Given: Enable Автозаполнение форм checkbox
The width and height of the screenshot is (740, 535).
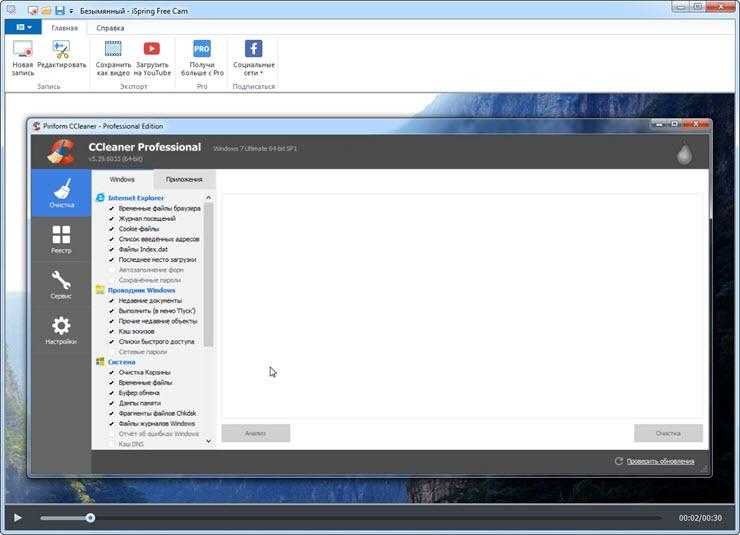Looking at the screenshot, I should (112, 270).
